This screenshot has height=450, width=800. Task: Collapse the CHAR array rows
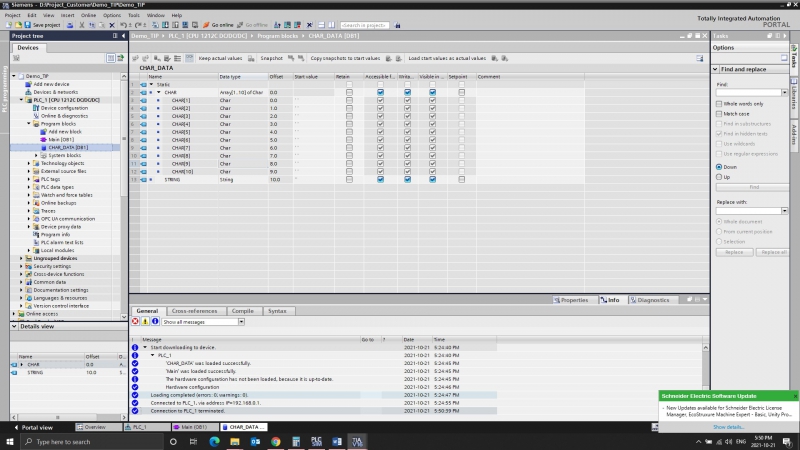[159, 92]
